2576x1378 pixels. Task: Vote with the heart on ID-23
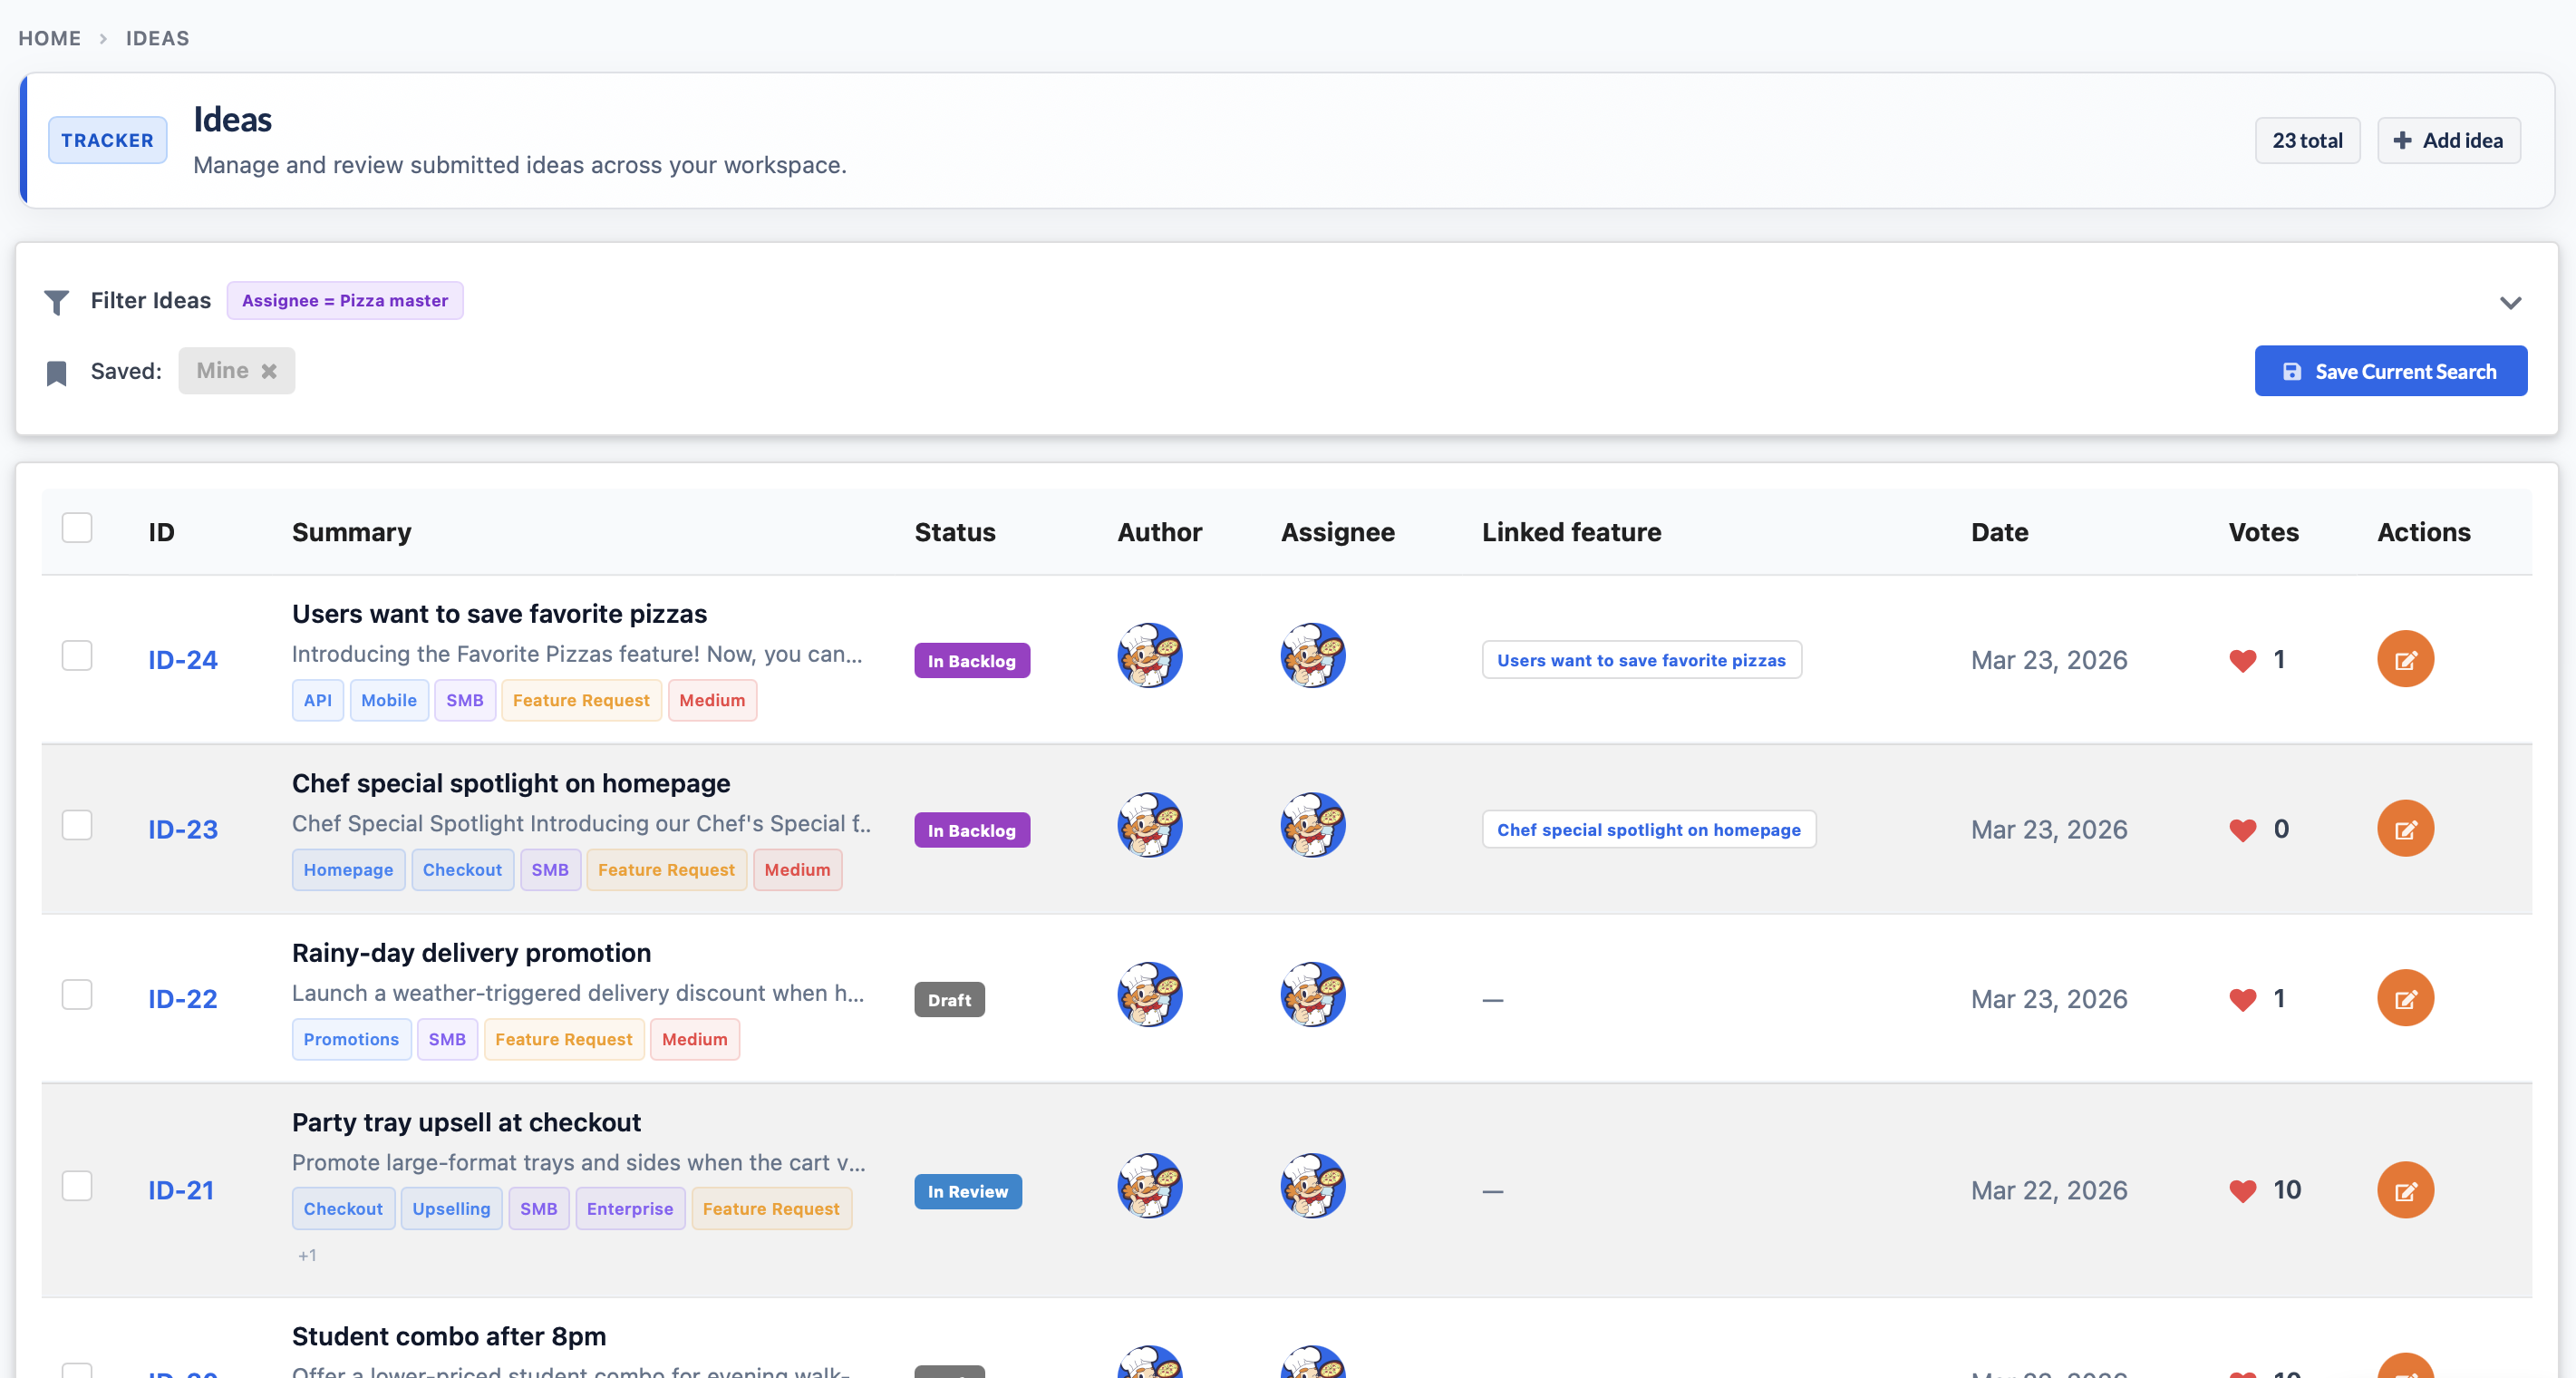(2243, 830)
